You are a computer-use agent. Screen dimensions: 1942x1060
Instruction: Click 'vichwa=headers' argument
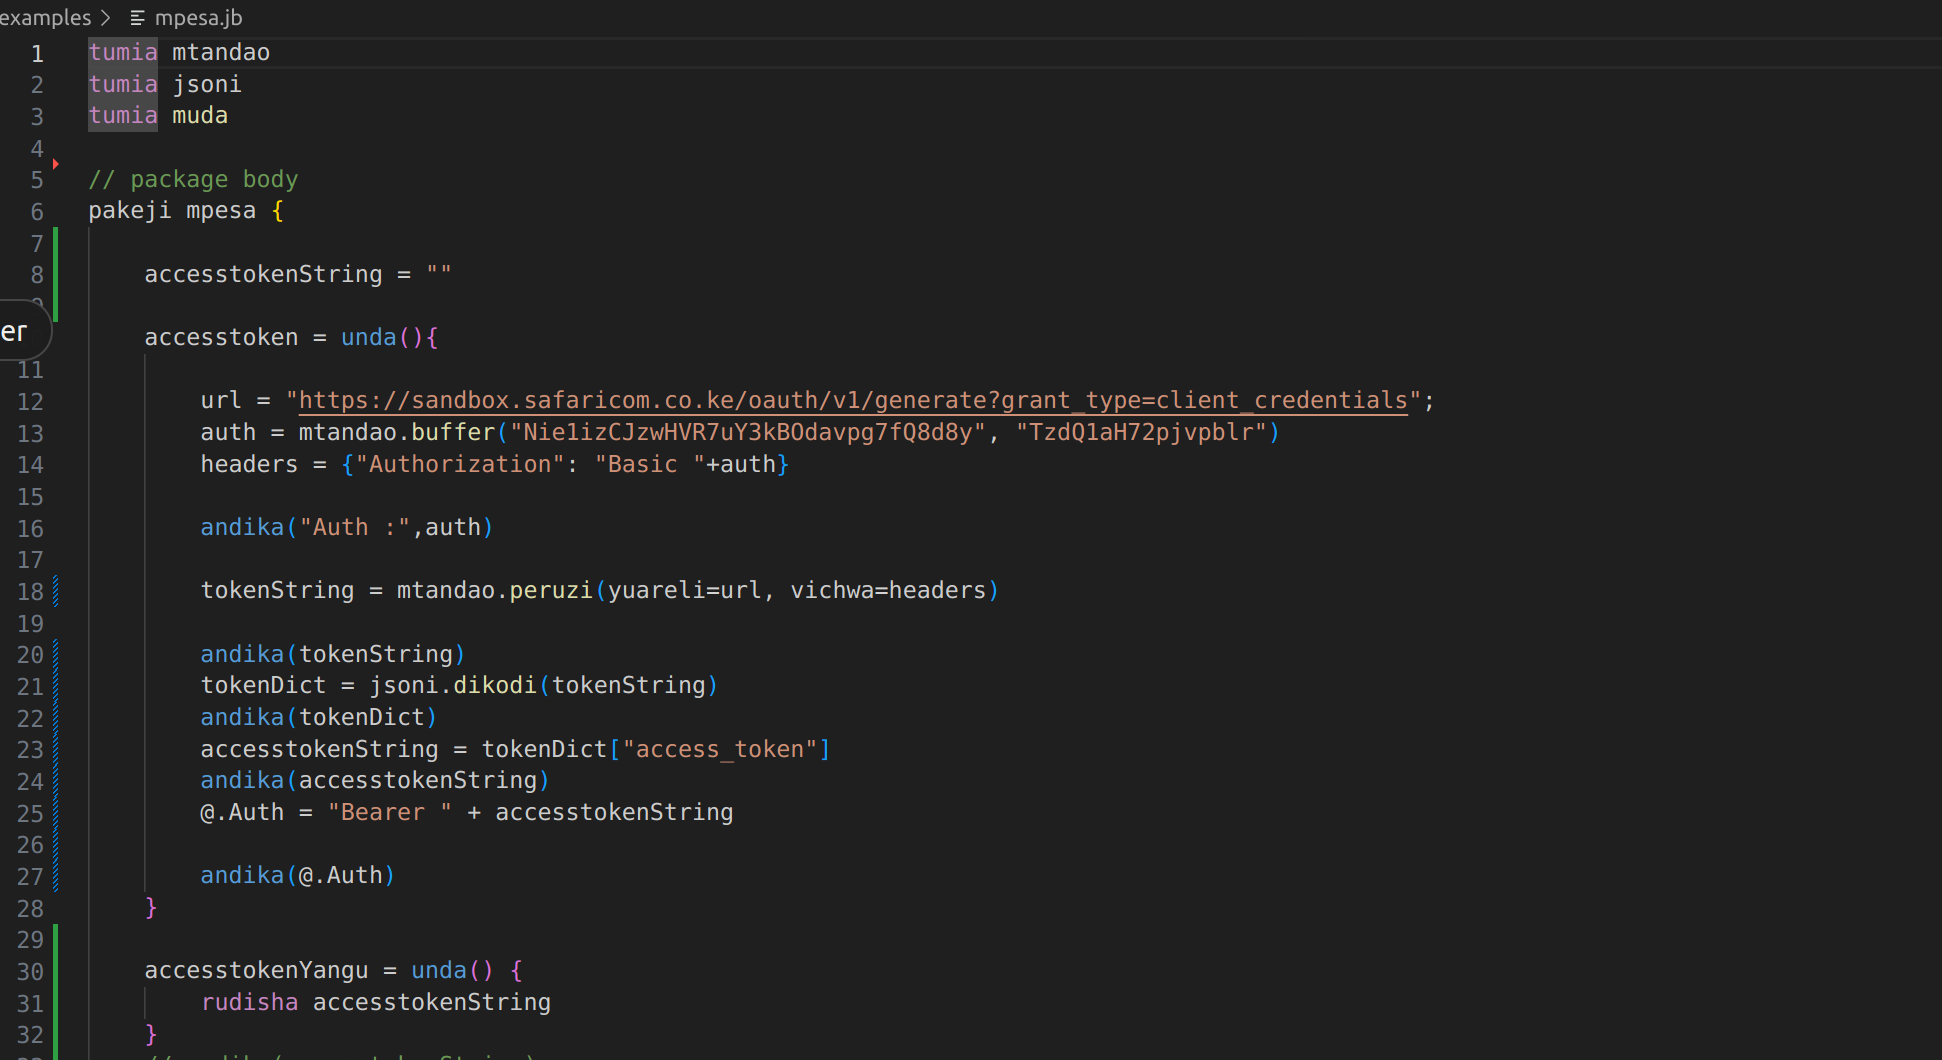point(888,590)
